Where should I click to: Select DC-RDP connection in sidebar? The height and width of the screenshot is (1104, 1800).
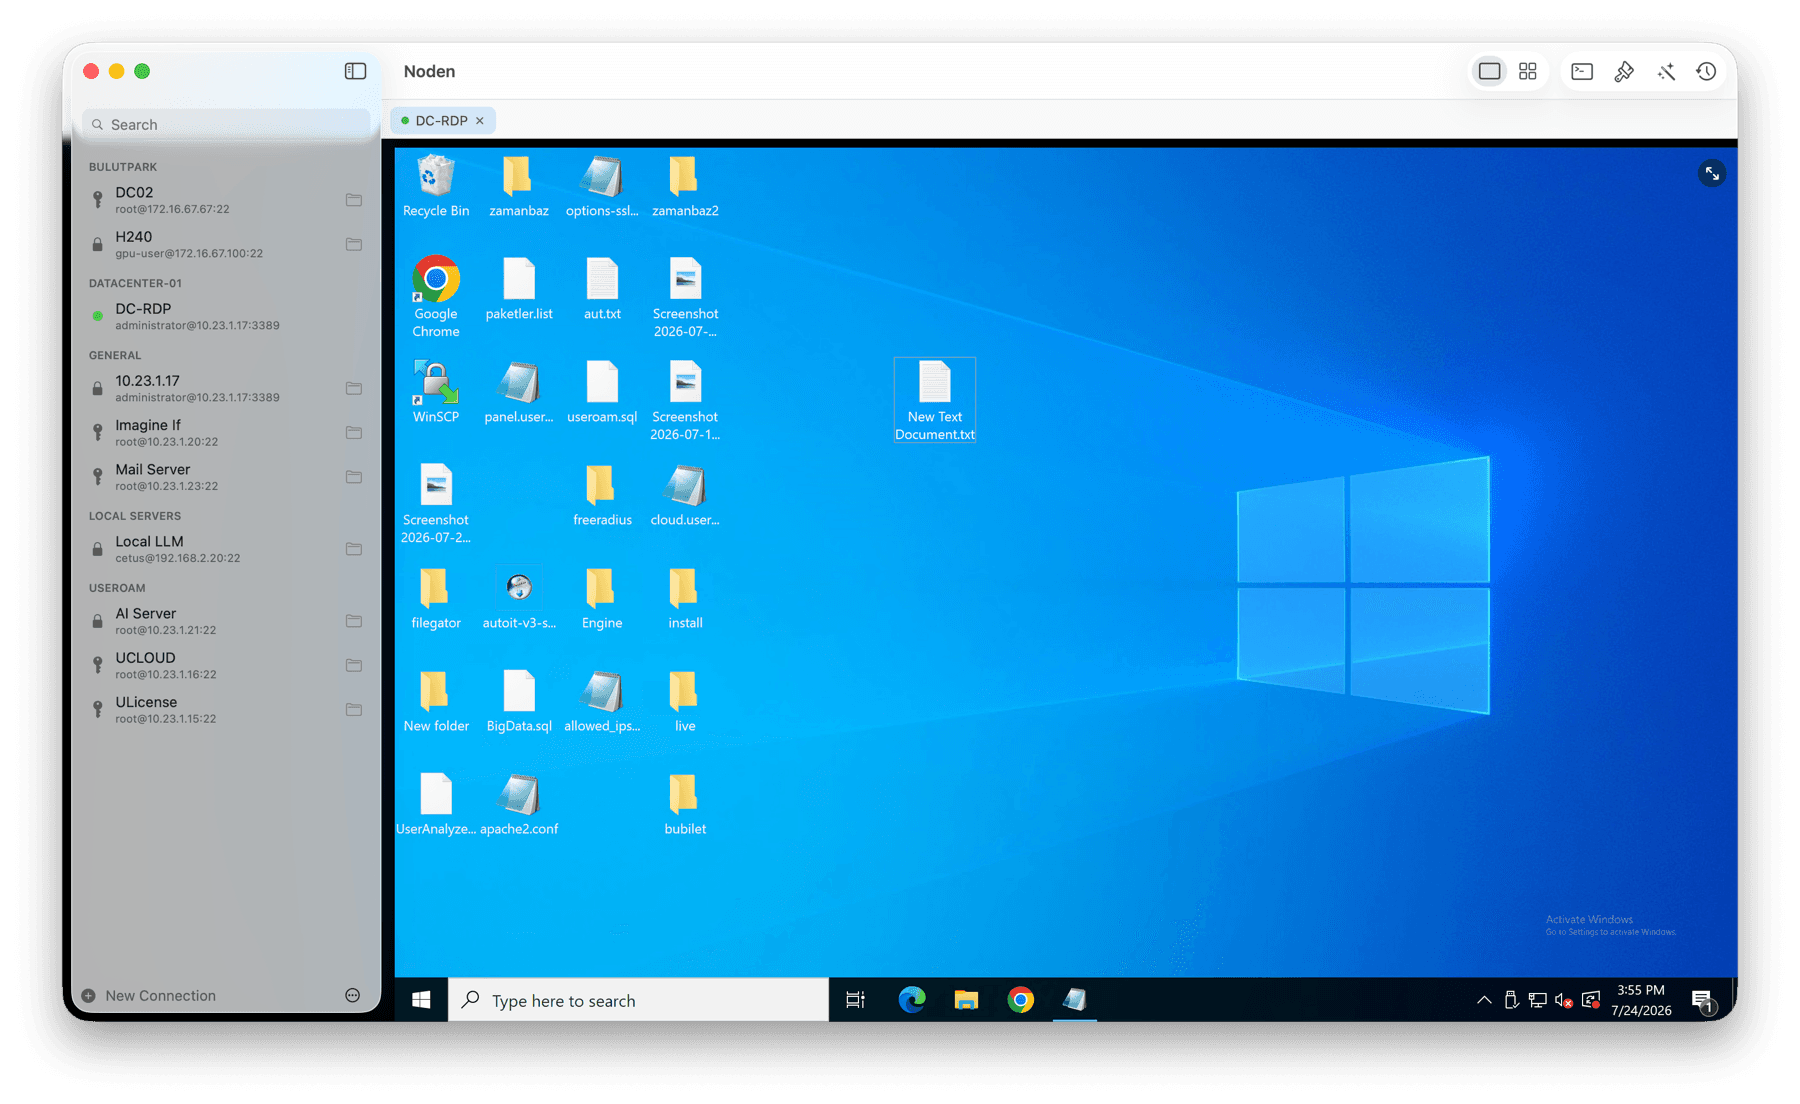pyautogui.click(x=226, y=316)
